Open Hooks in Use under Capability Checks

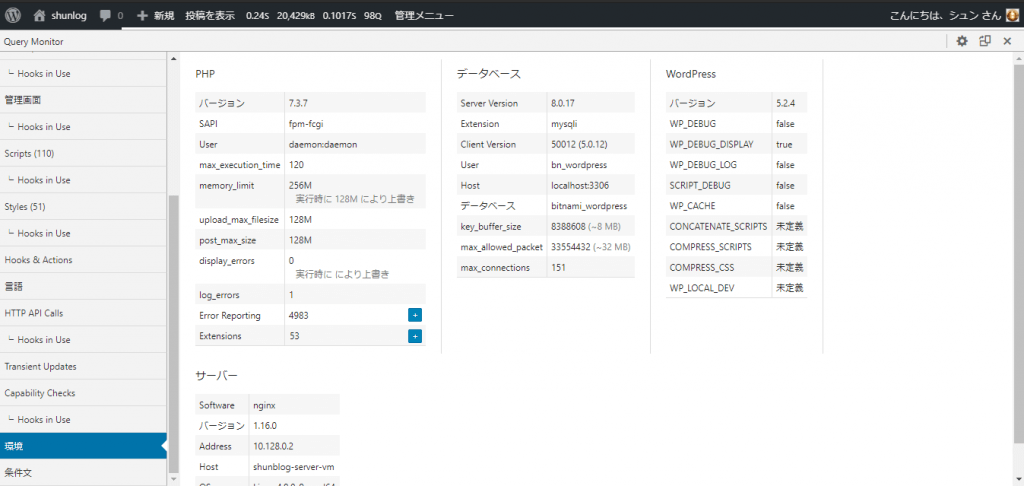84,419
